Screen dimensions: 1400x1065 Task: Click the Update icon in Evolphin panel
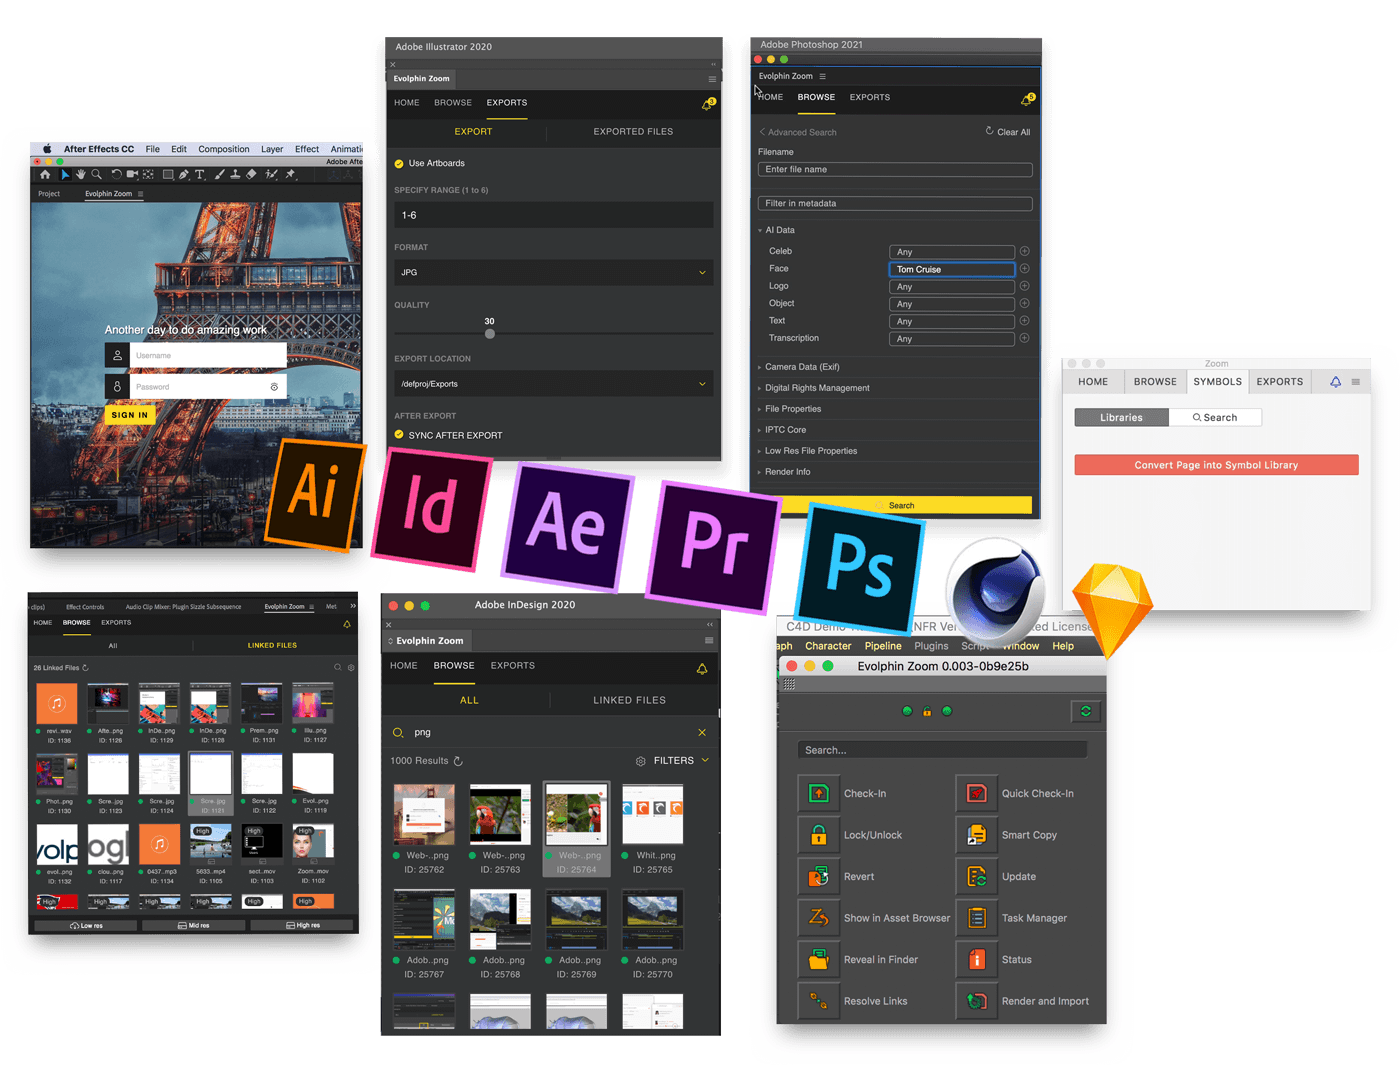point(976,876)
